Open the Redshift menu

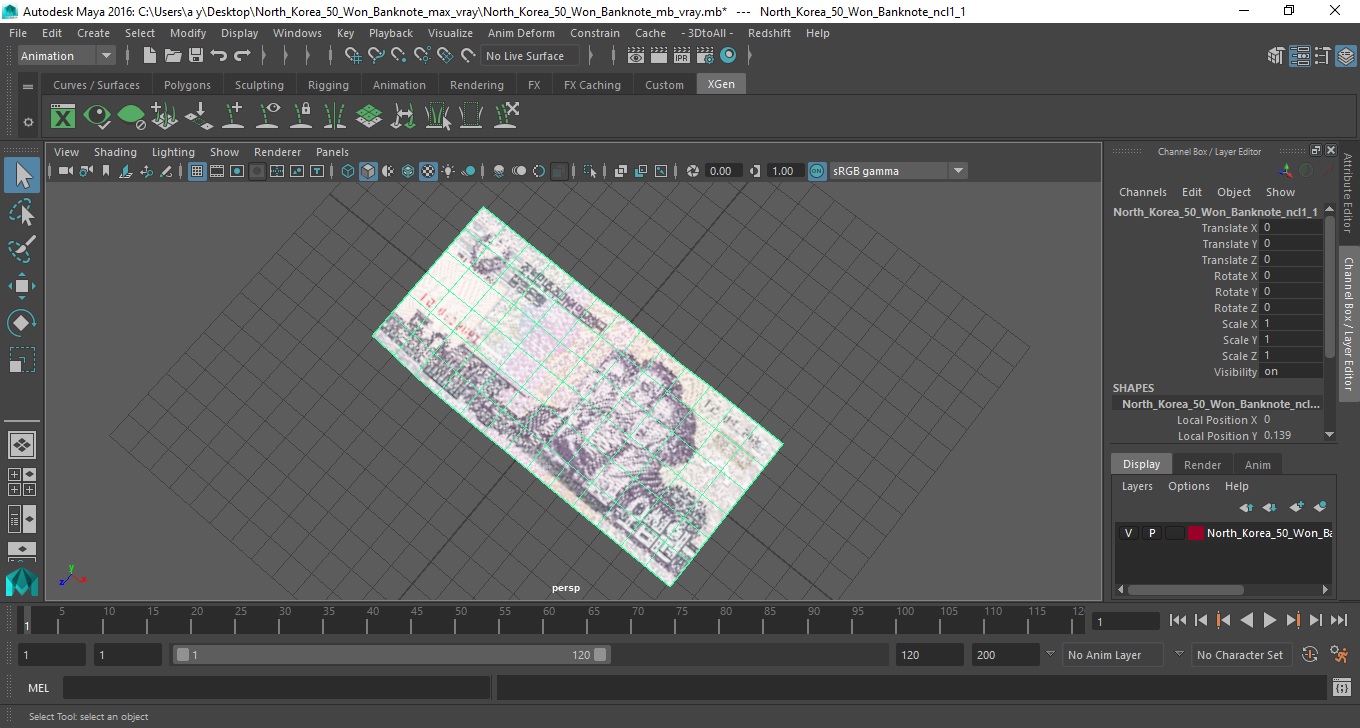pos(769,33)
